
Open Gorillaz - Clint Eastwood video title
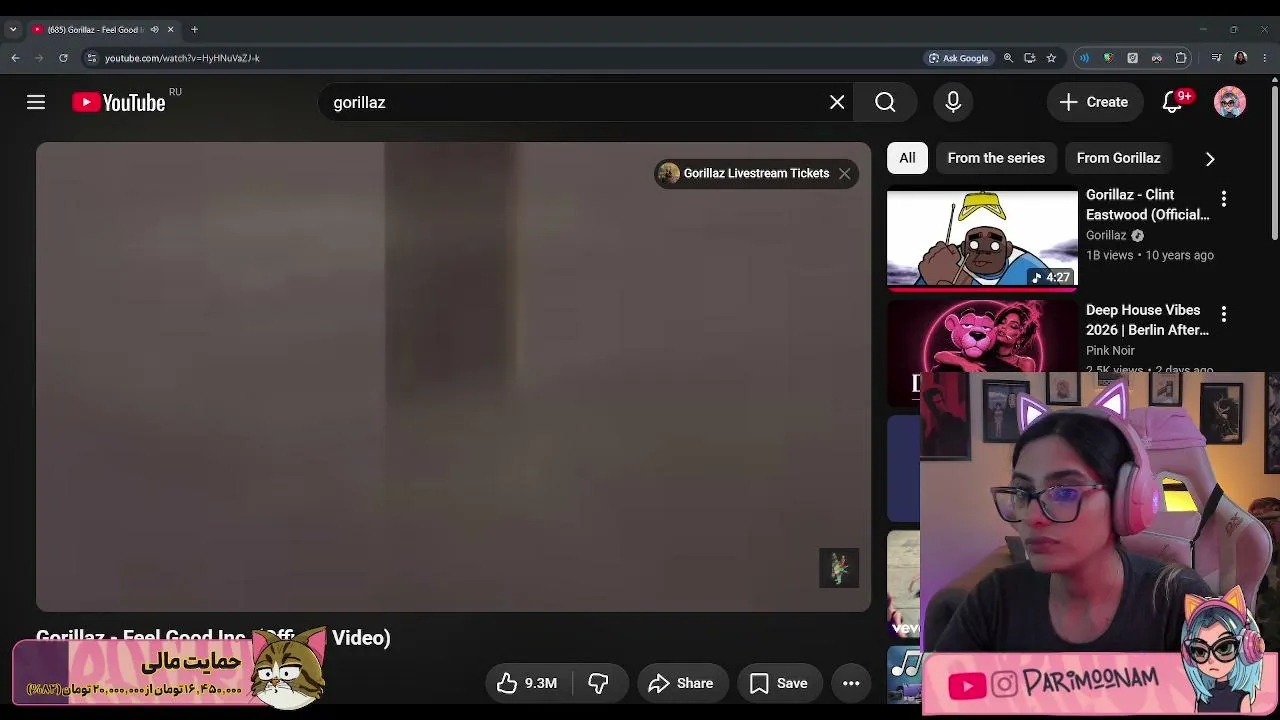pos(1147,204)
